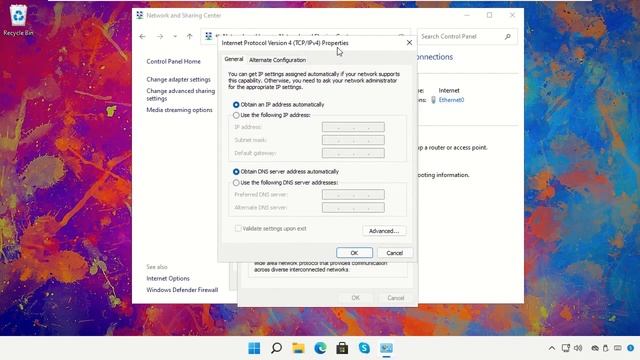
Task: Open Change adapter settings
Action: point(178,79)
